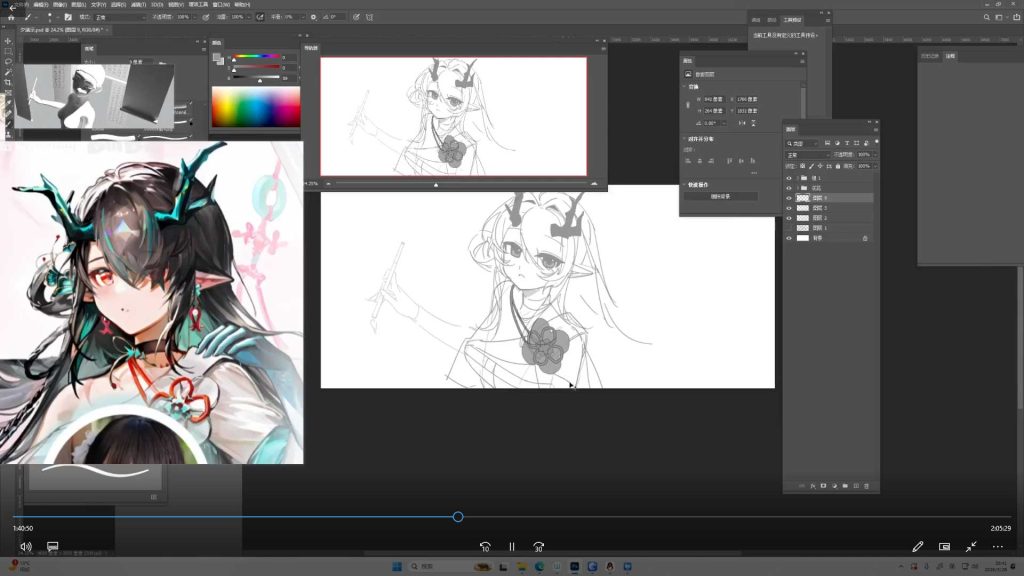Select the Crop tool

8,82
